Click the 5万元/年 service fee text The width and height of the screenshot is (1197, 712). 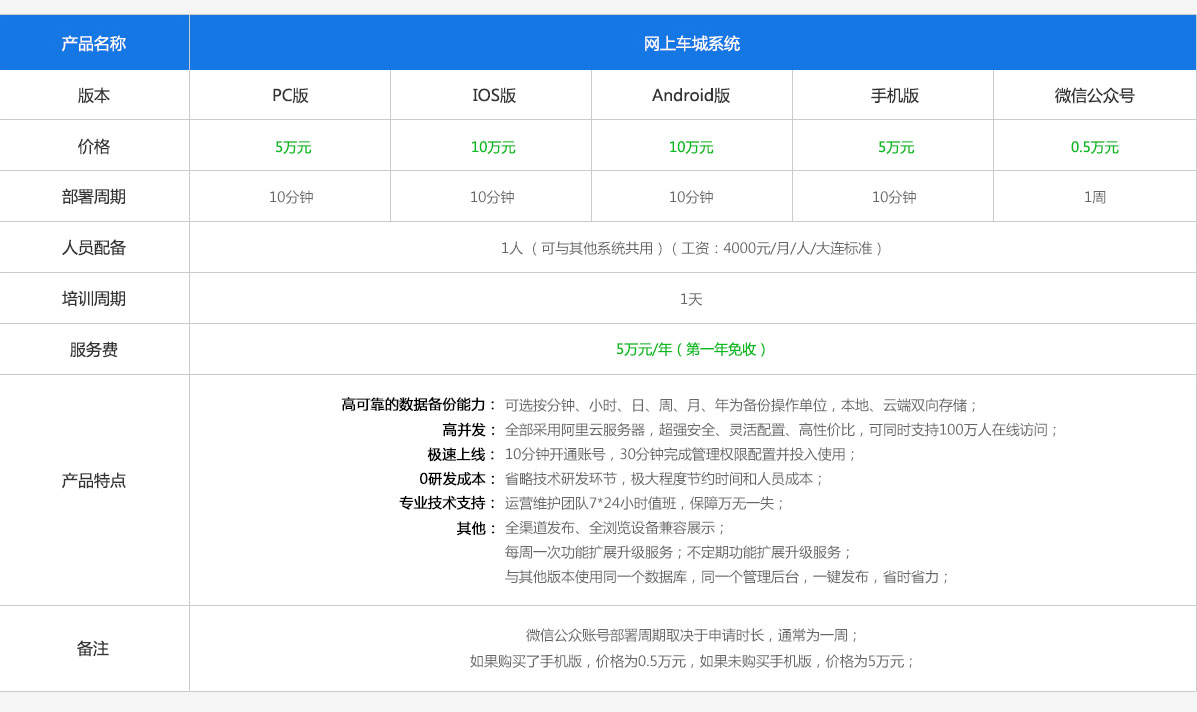click(x=692, y=349)
